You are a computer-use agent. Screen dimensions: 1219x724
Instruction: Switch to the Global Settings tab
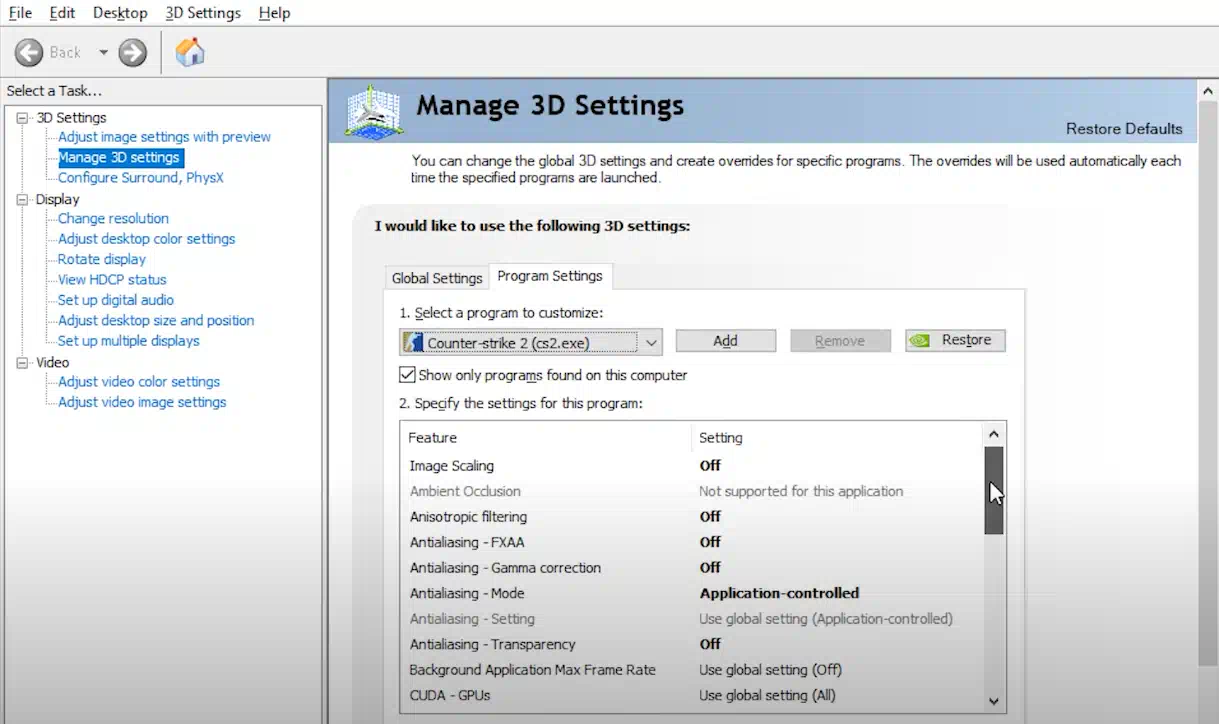[437, 278]
